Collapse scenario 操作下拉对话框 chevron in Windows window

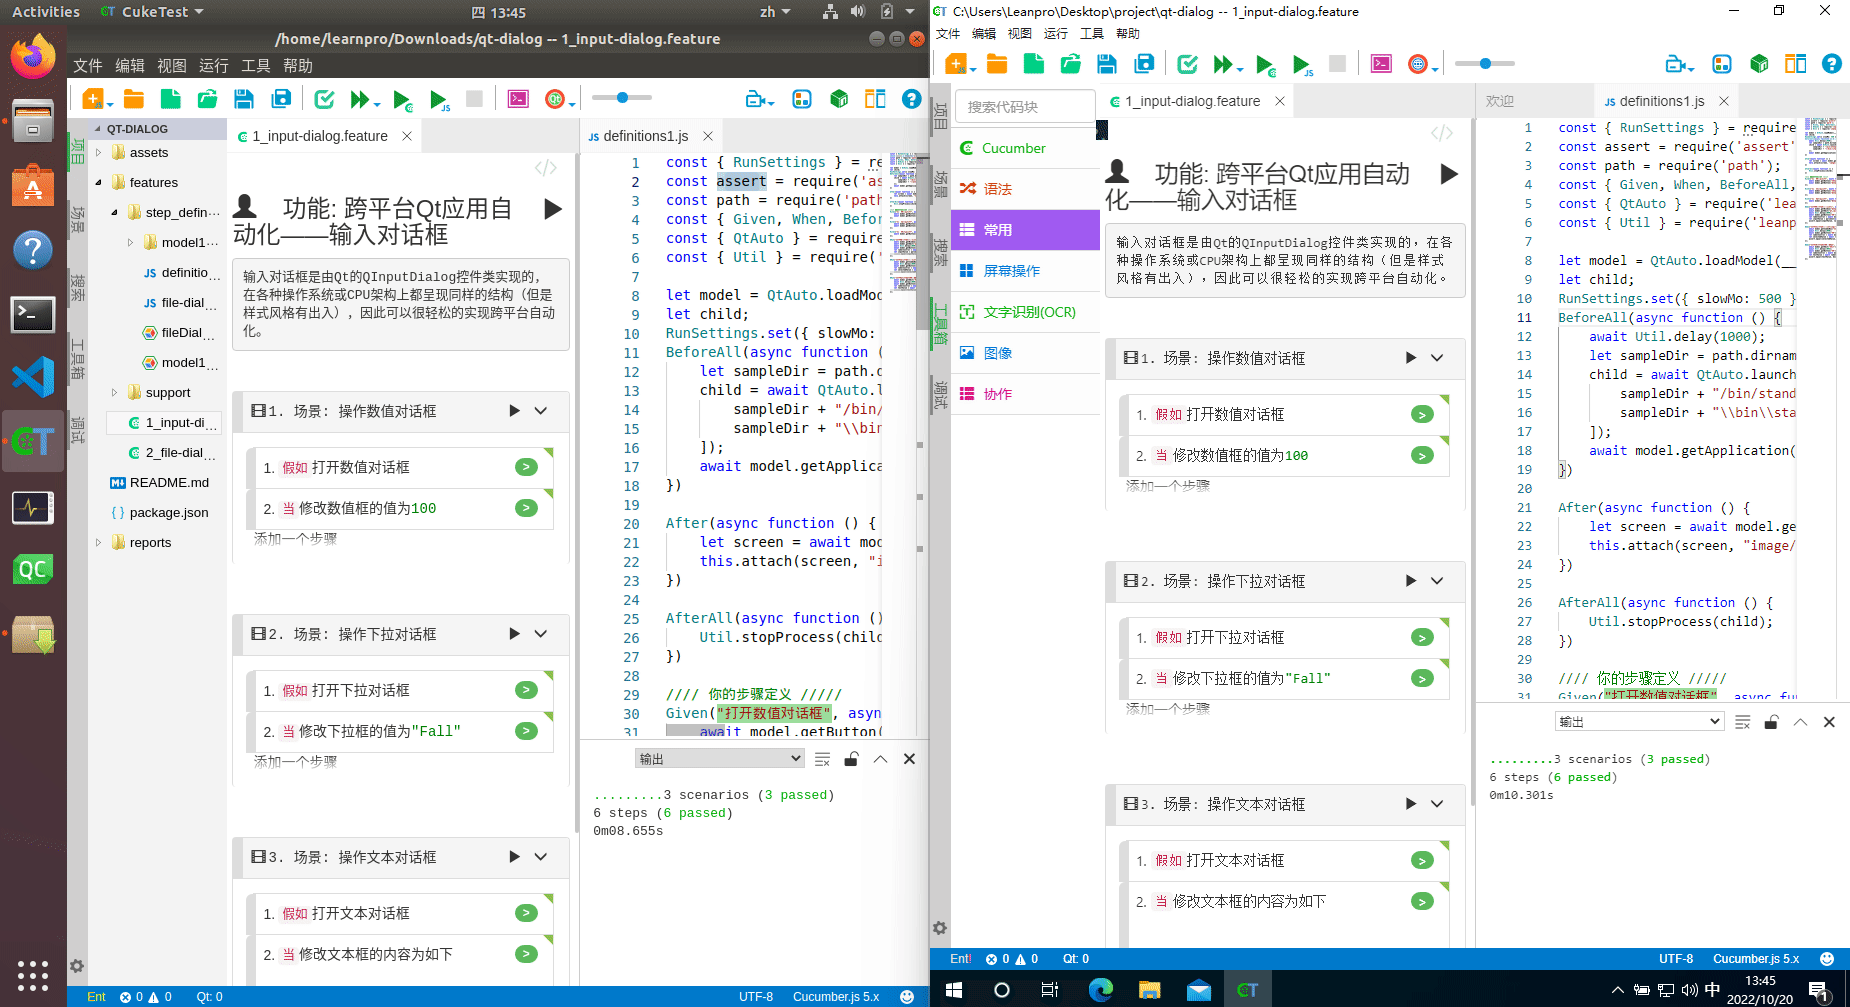(1437, 581)
